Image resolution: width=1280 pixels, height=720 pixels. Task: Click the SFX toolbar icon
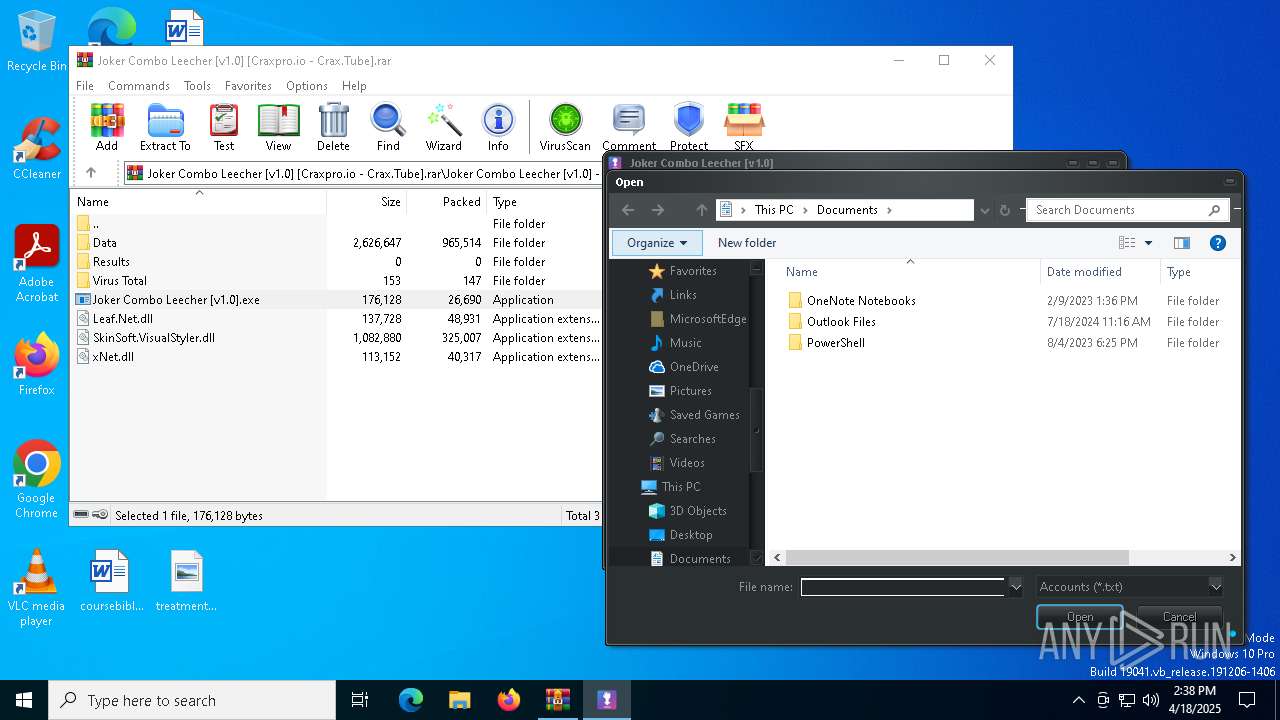coord(744,127)
